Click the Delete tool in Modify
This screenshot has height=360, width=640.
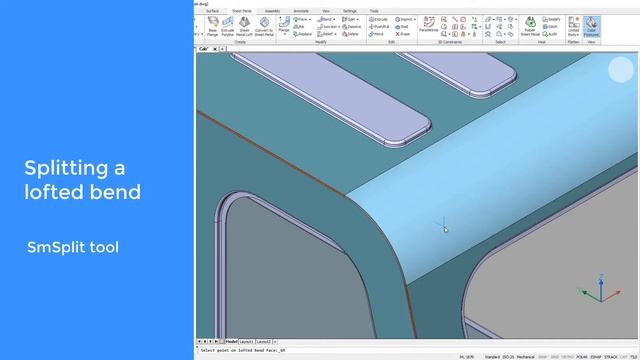pos(351,34)
